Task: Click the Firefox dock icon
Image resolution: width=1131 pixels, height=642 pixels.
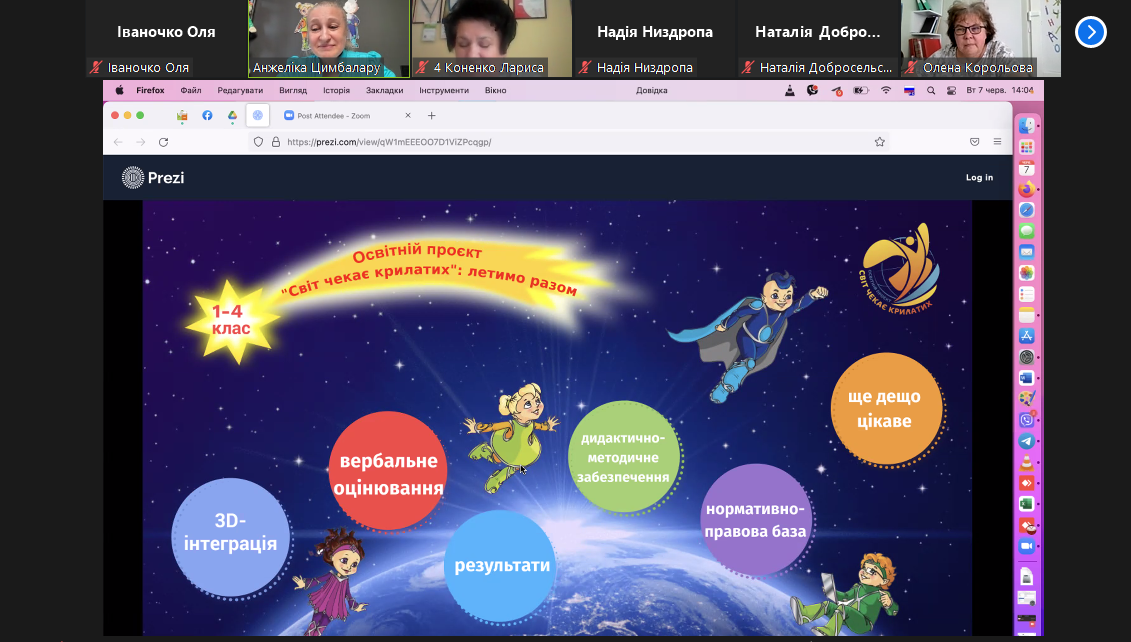Action: pyautogui.click(x=1026, y=189)
